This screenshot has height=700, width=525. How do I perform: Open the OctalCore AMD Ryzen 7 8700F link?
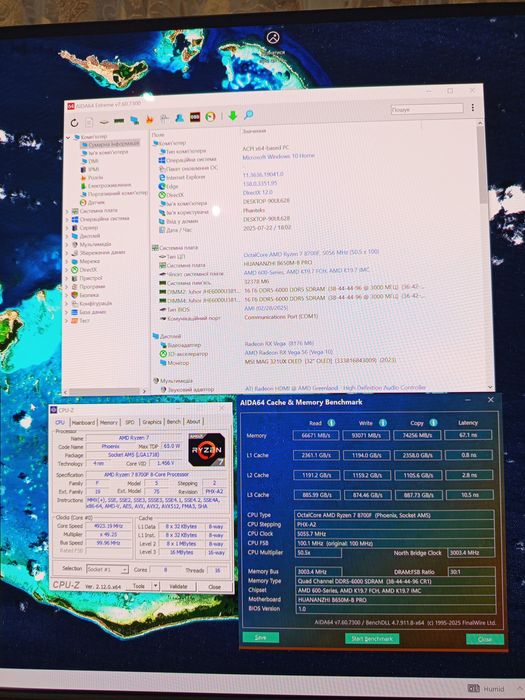pos(311,253)
